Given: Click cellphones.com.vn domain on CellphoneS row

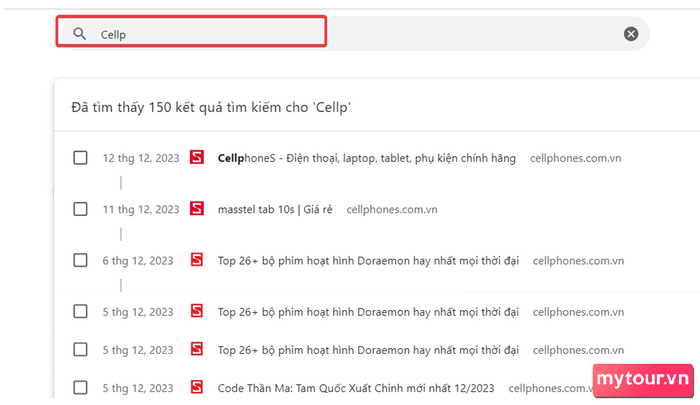Looking at the screenshot, I should [575, 158].
